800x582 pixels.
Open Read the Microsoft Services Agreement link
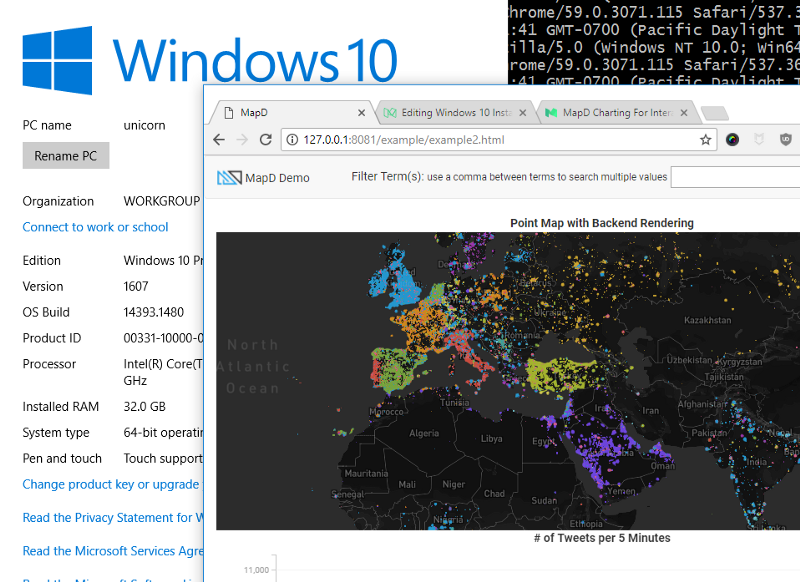pyautogui.click(x=113, y=551)
